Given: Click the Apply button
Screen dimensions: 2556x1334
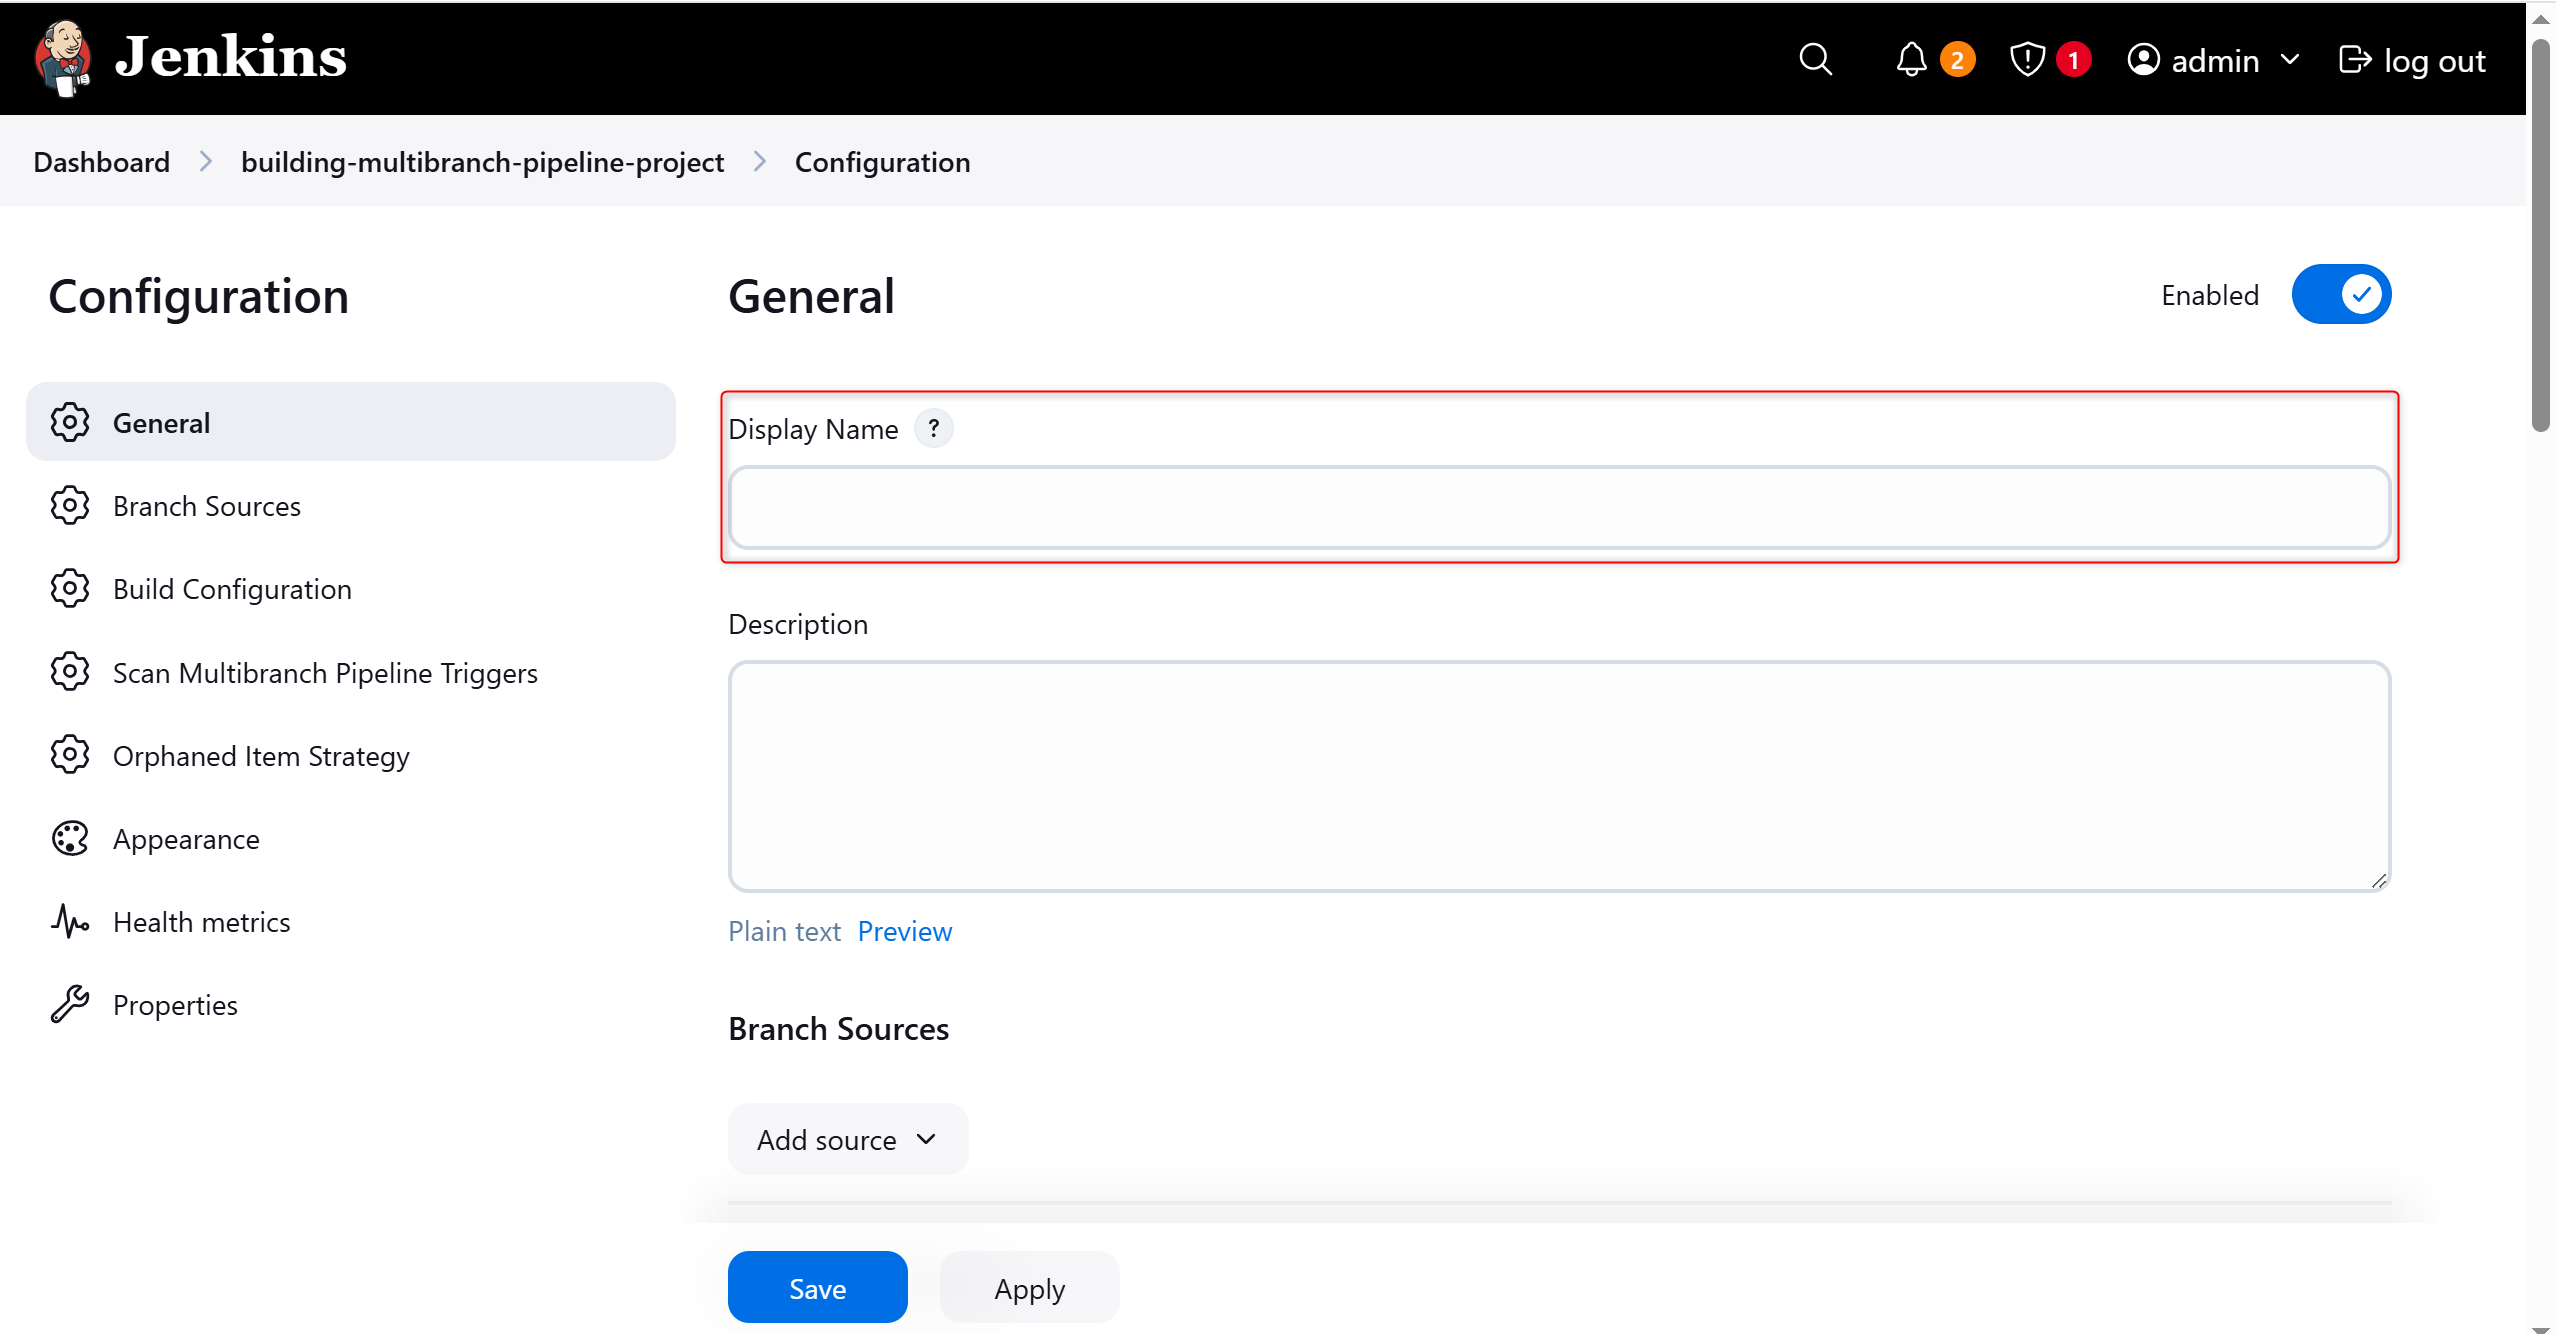Looking at the screenshot, I should [x=1029, y=1288].
